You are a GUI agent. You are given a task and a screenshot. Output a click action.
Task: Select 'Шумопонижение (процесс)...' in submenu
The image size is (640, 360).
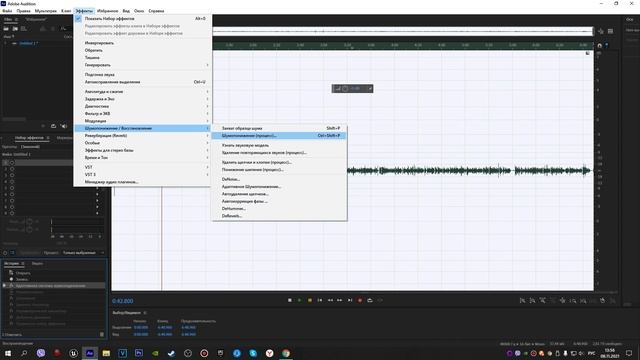click(279, 136)
